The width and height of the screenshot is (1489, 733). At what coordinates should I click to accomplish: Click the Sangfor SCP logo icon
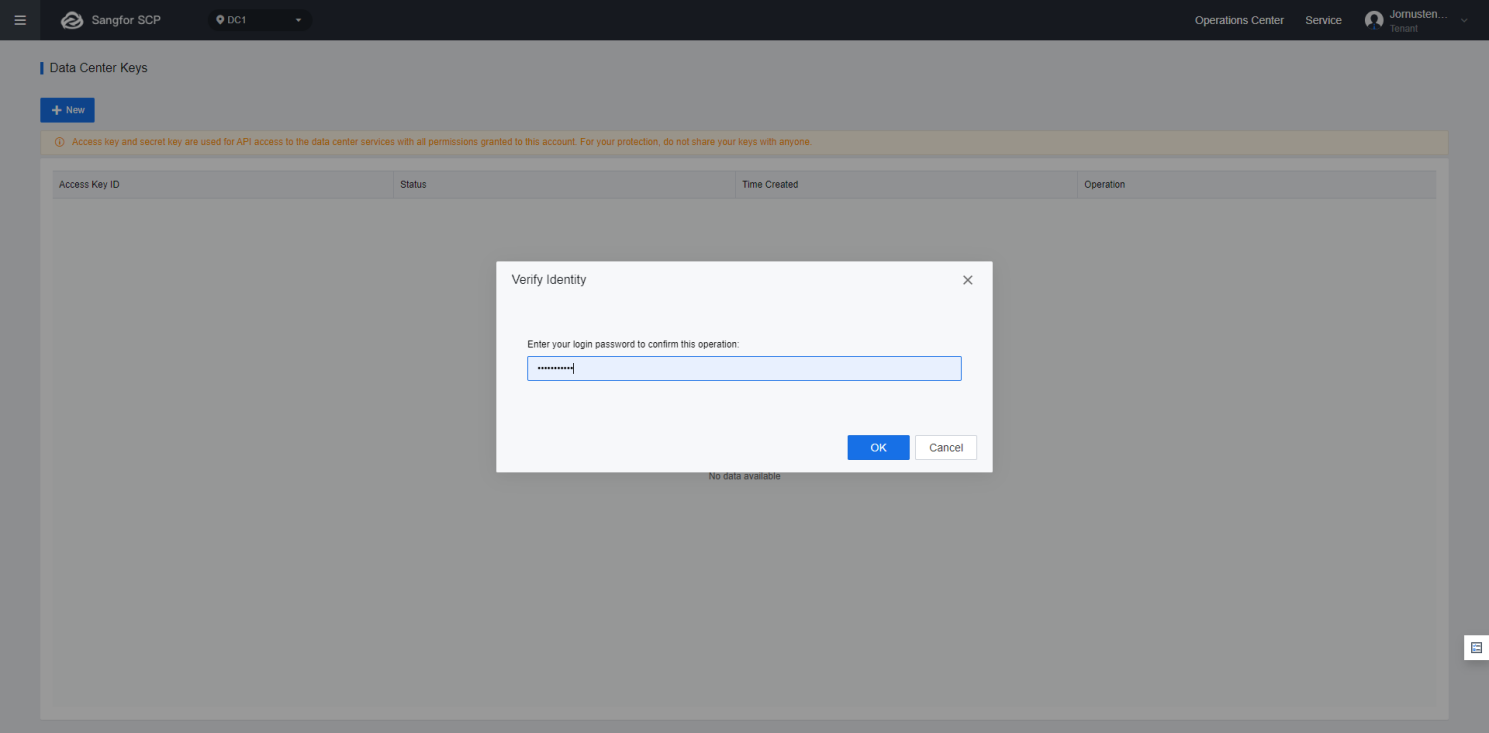(x=72, y=20)
